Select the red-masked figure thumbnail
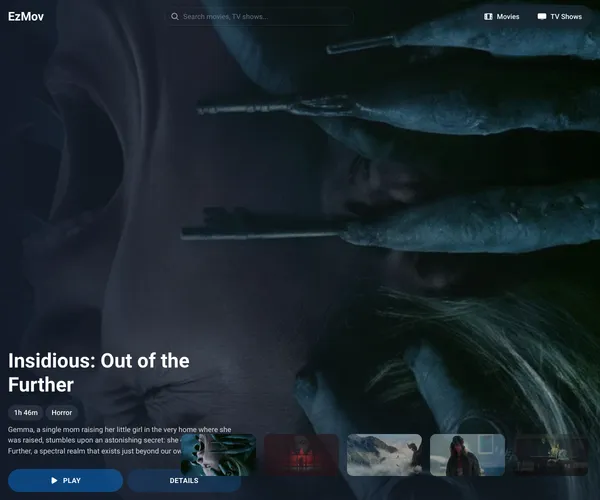600x500 pixels. click(468, 455)
